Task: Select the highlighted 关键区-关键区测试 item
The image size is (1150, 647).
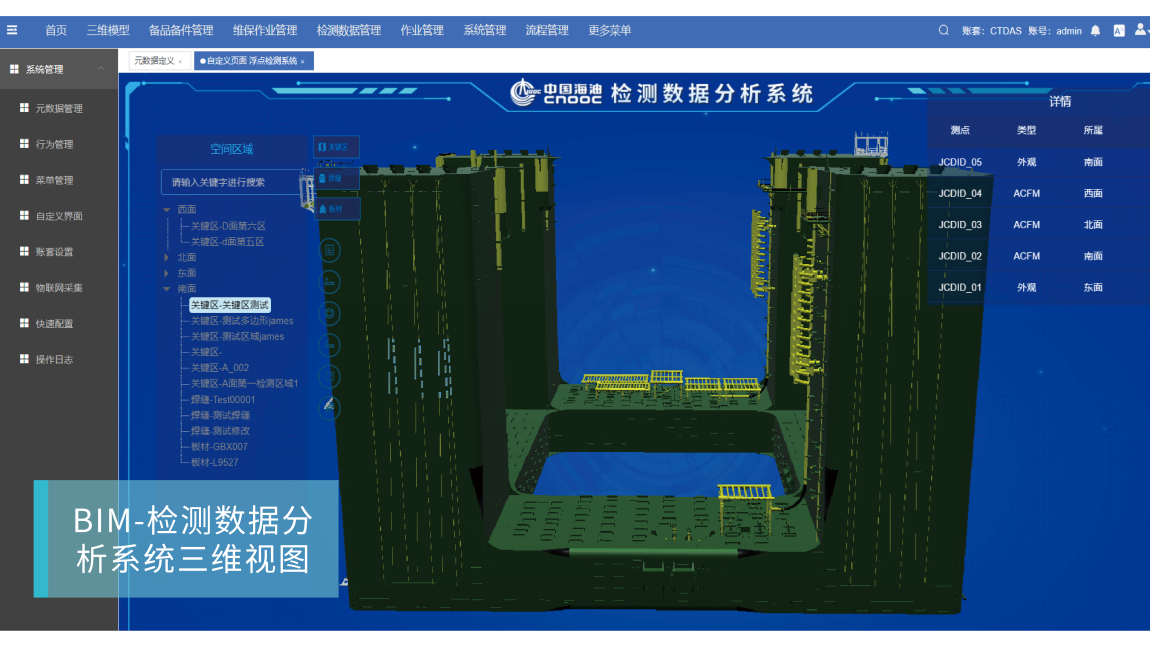Action: coord(230,304)
